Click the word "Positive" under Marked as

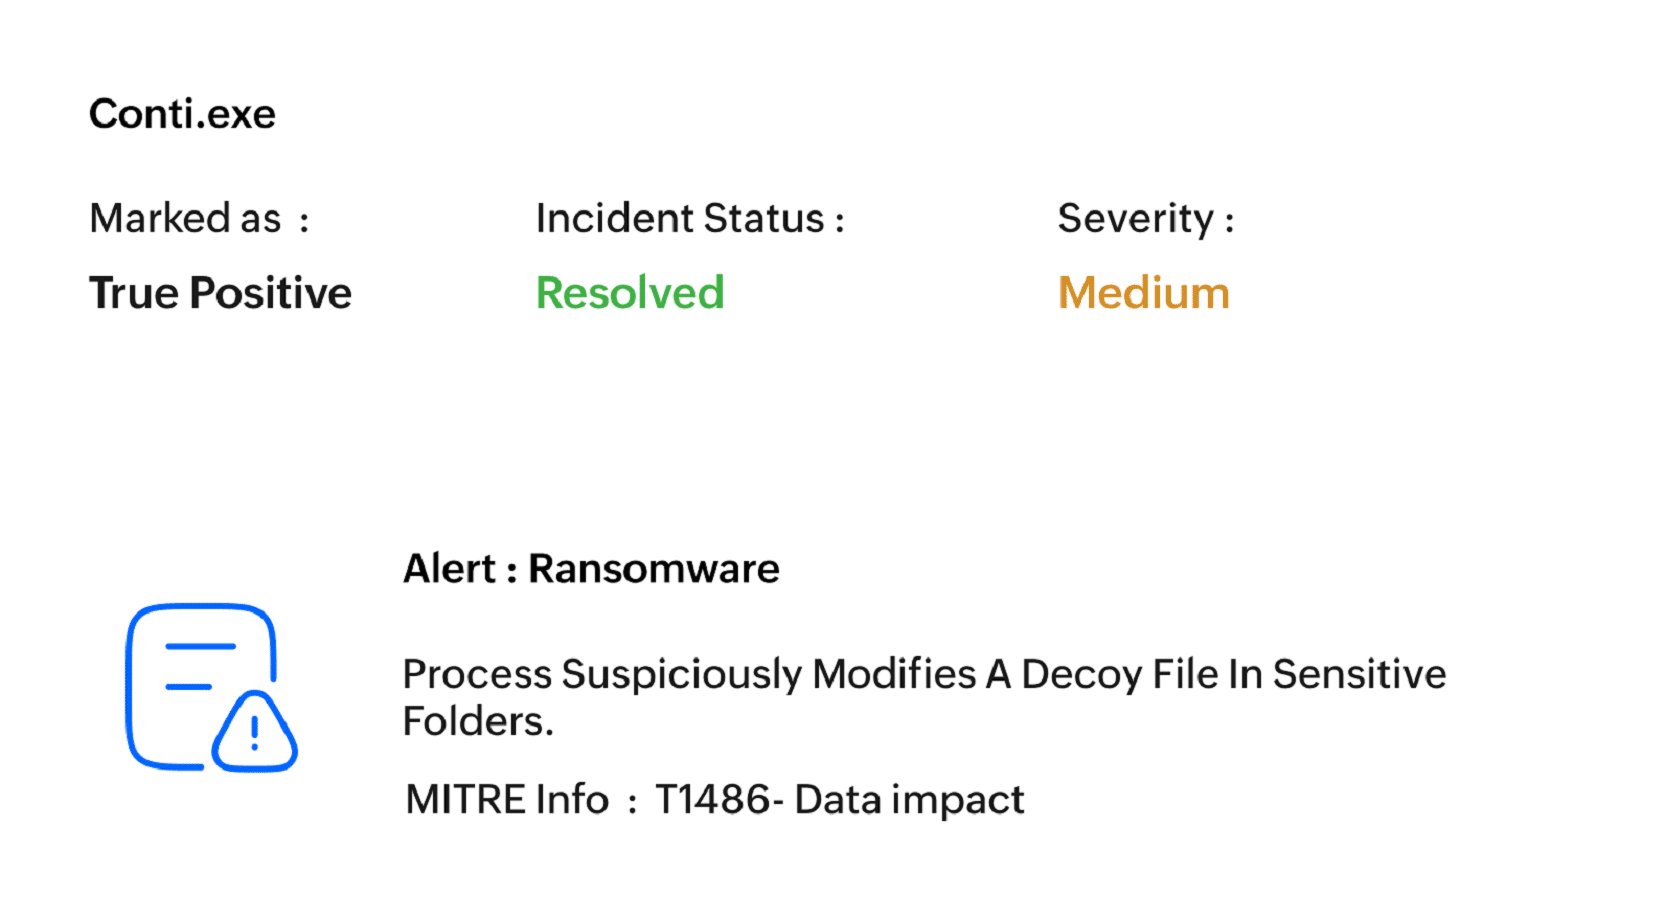coord(271,293)
